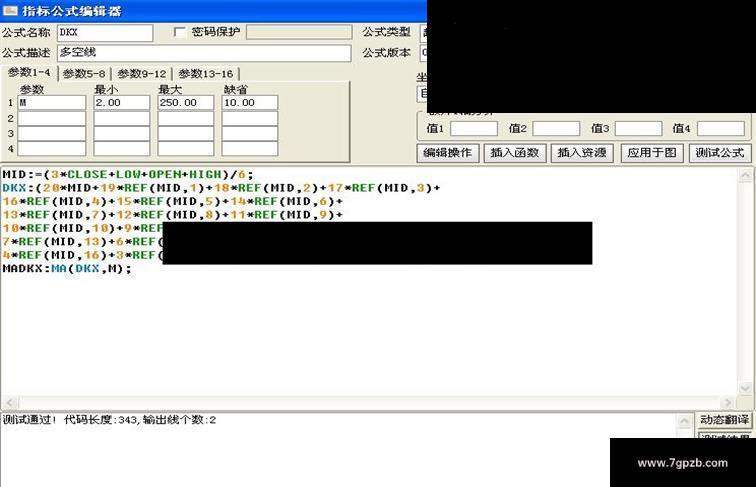Click the 13*REF(MID,7) code line
Viewport: 756px width, 487px height.
coord(173,215)
